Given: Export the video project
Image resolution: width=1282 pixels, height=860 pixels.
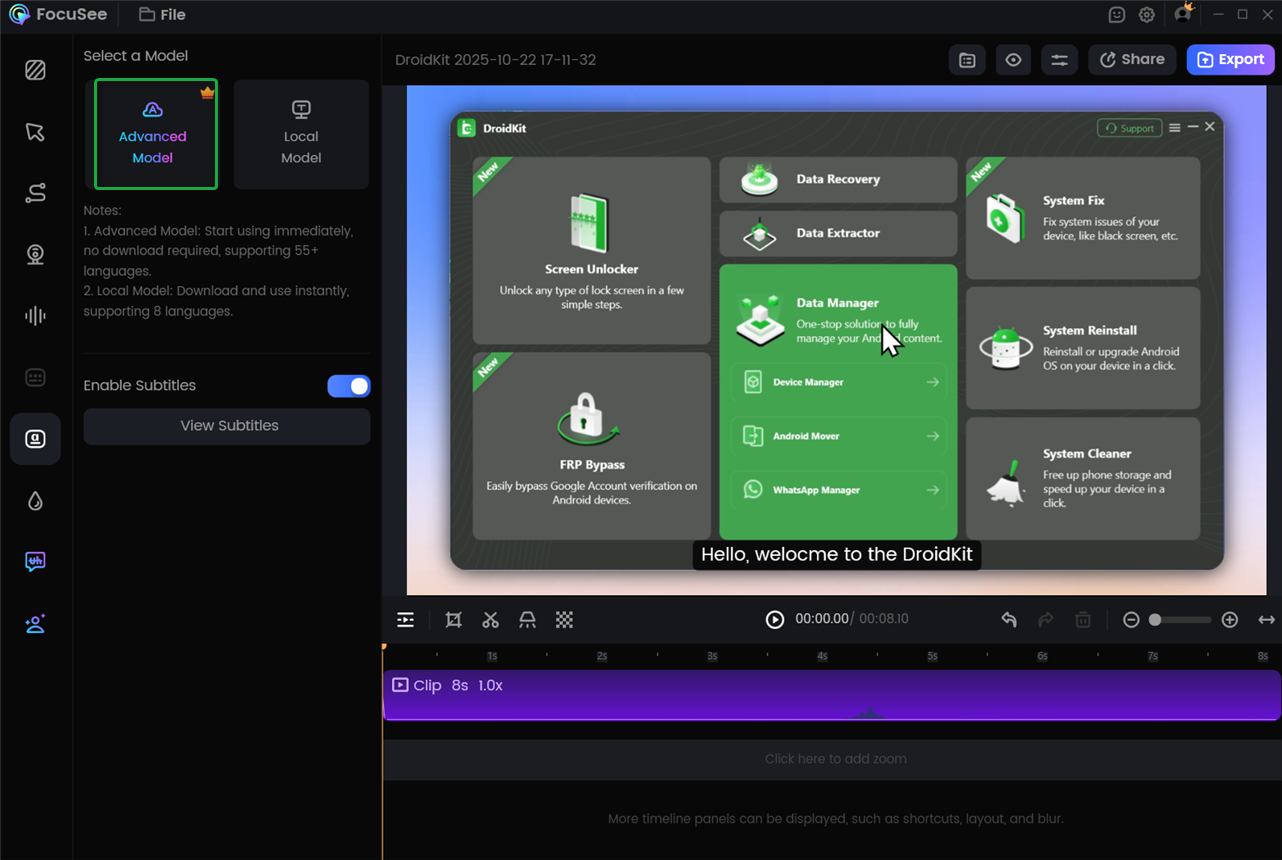Looking at the screenshot, I should point(1230,60).
